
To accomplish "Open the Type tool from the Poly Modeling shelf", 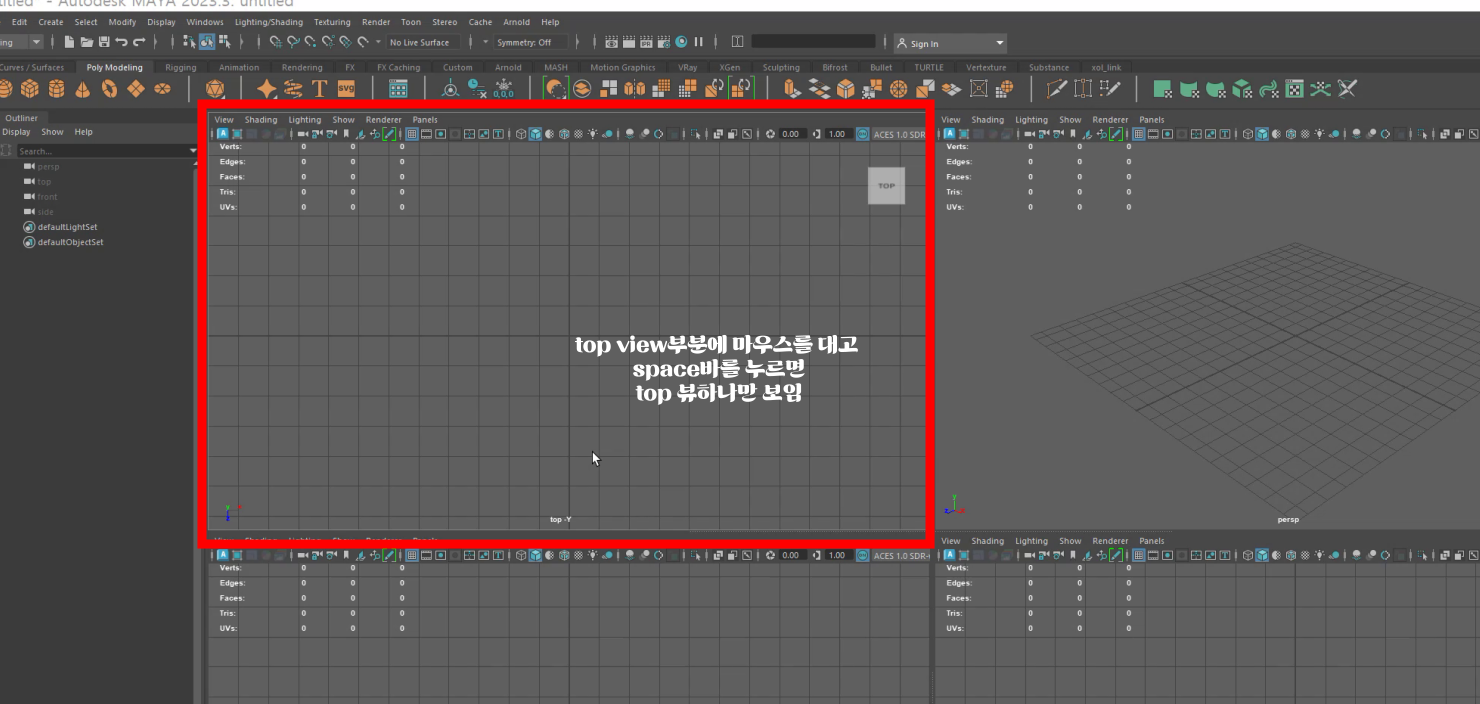I will pos(318,89).
